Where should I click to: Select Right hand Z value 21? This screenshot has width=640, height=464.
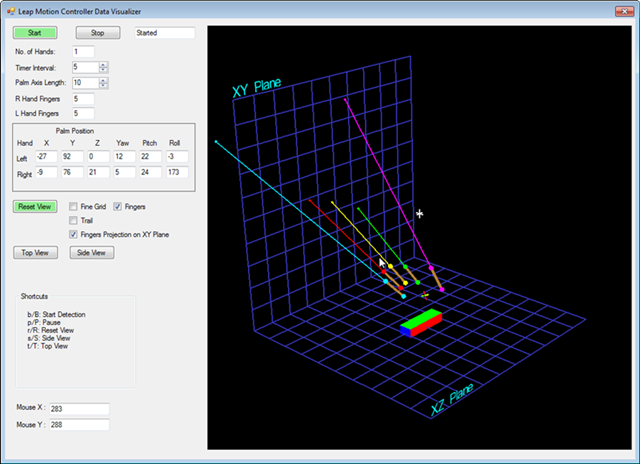(98, 172)
